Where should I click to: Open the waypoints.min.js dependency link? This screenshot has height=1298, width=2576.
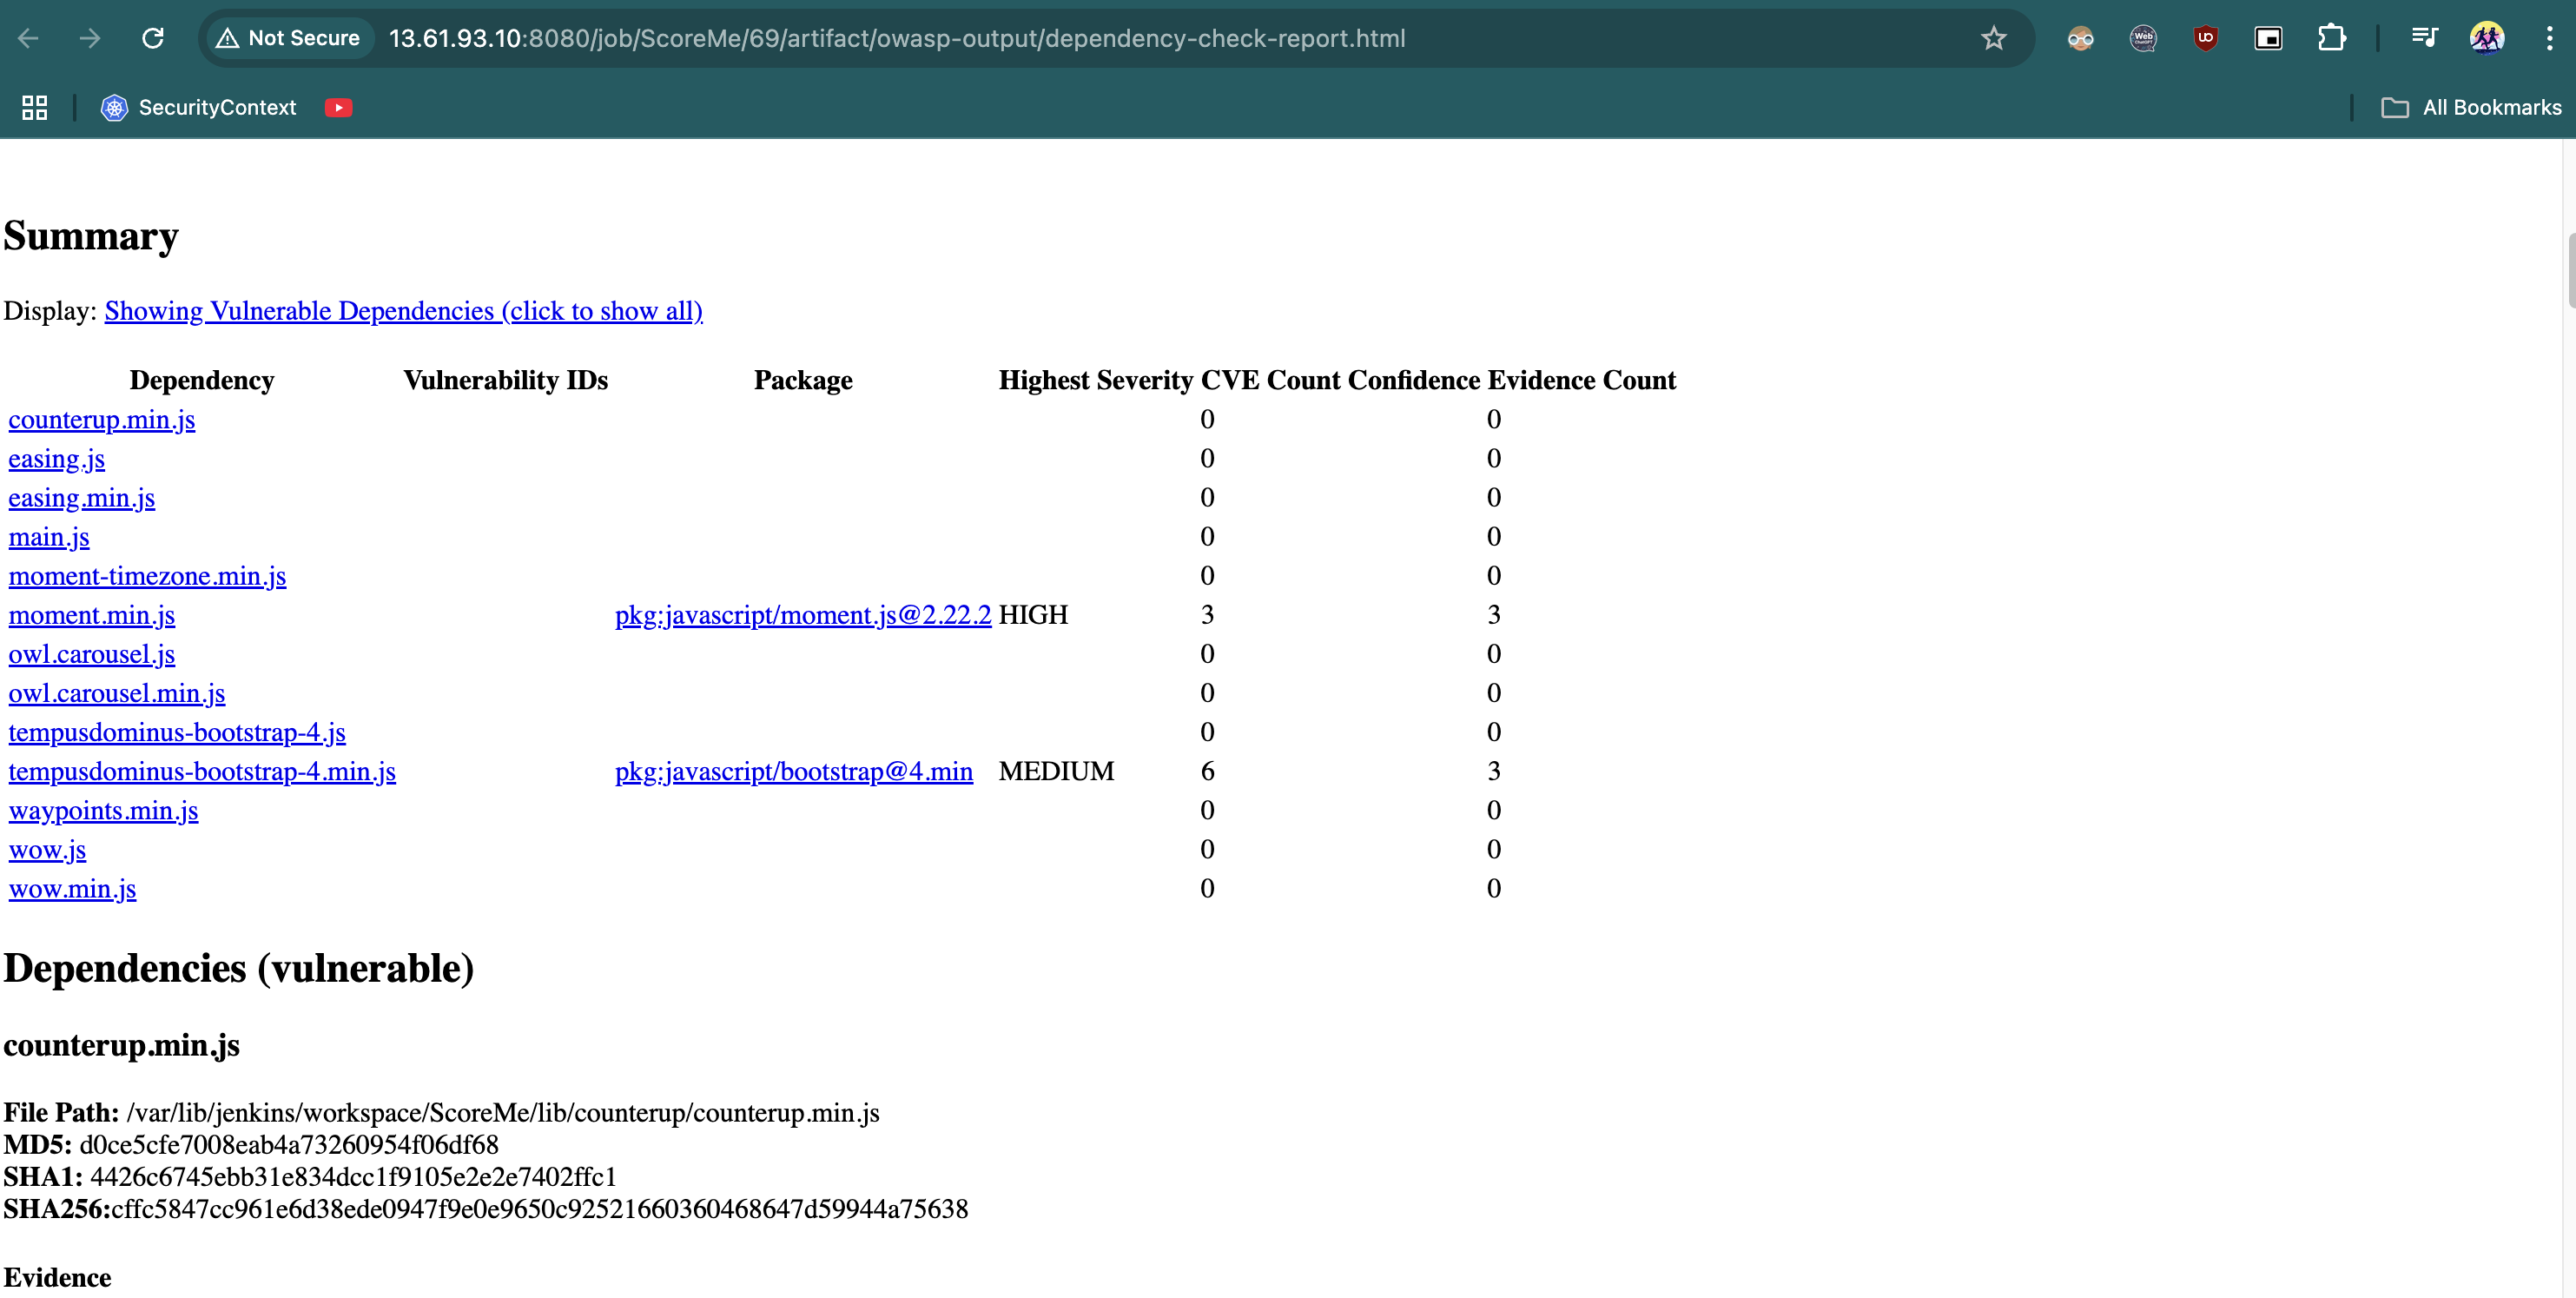pyautogui.click(x=104, y=809)
